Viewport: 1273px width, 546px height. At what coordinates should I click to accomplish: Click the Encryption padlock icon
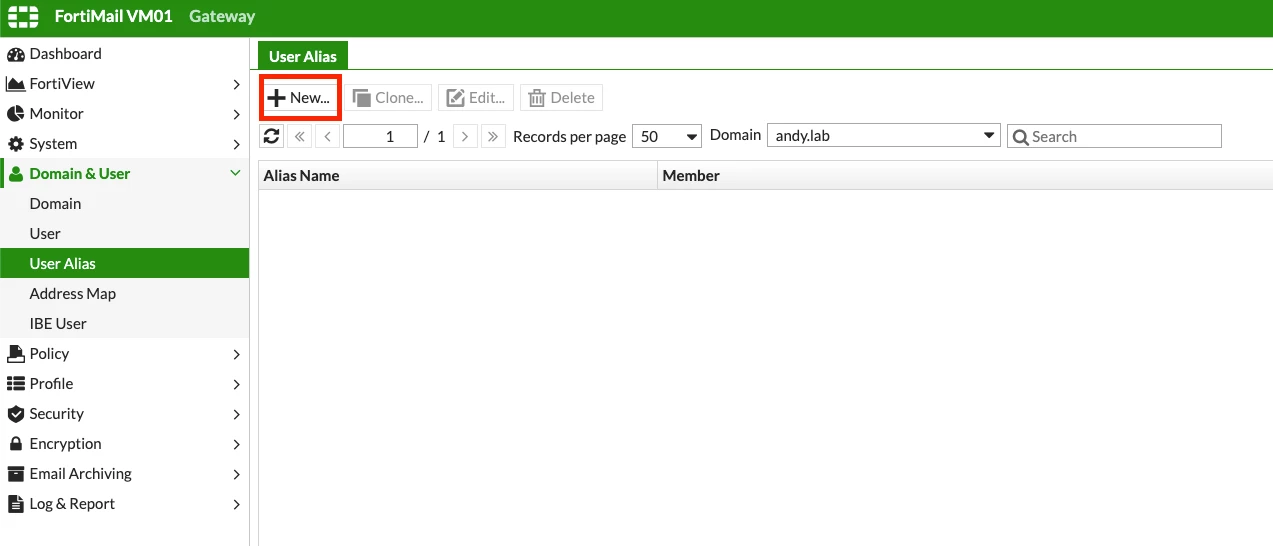pyautogui.click(x=16, y=444)
